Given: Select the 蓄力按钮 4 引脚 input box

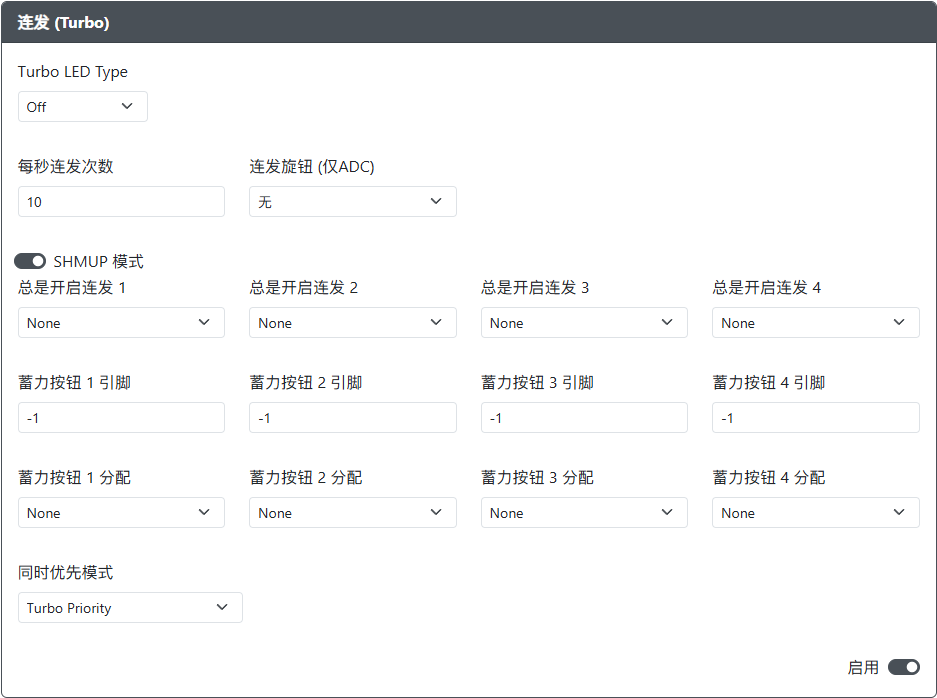Looking at the screenshot, I should [x=815, y=418].
